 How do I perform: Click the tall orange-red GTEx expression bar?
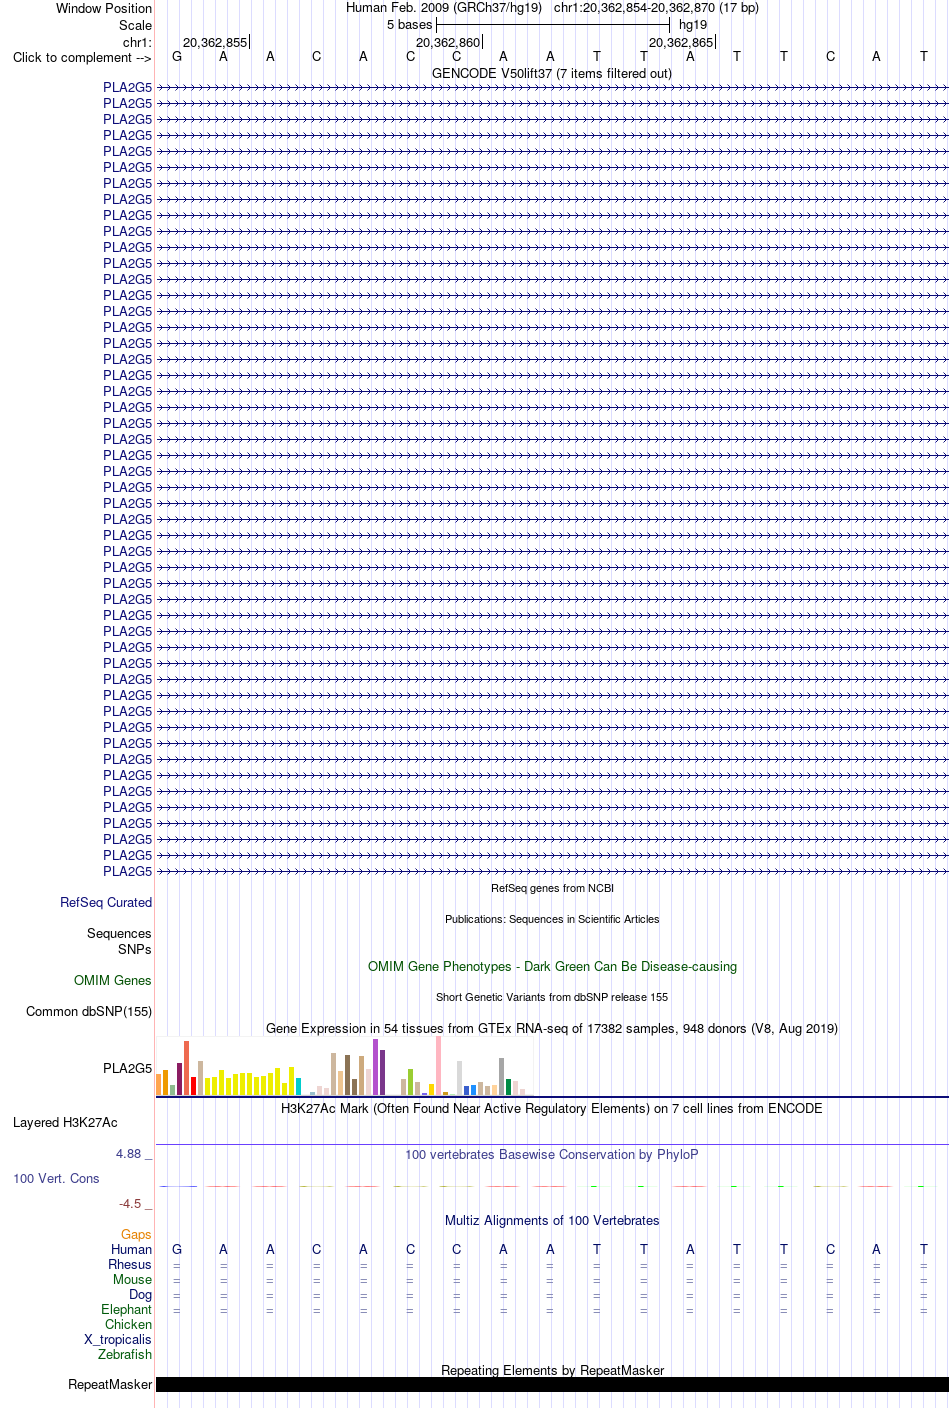coord(186,1068)
